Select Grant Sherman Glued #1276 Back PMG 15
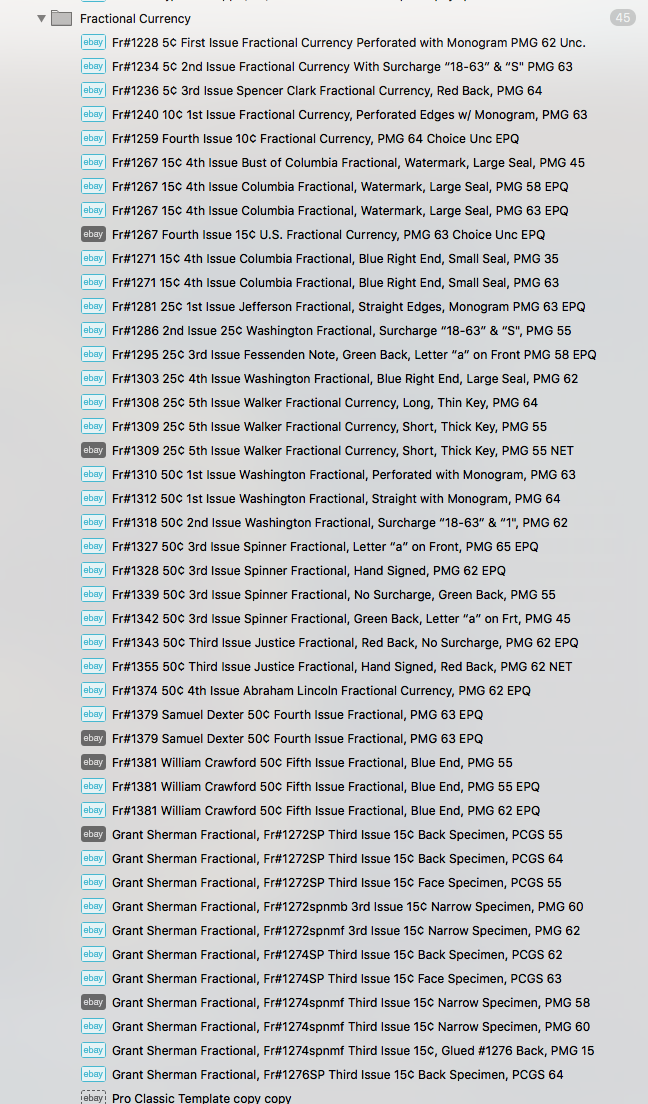Screen dimensions: 648x1104 tap(353, 1050)
